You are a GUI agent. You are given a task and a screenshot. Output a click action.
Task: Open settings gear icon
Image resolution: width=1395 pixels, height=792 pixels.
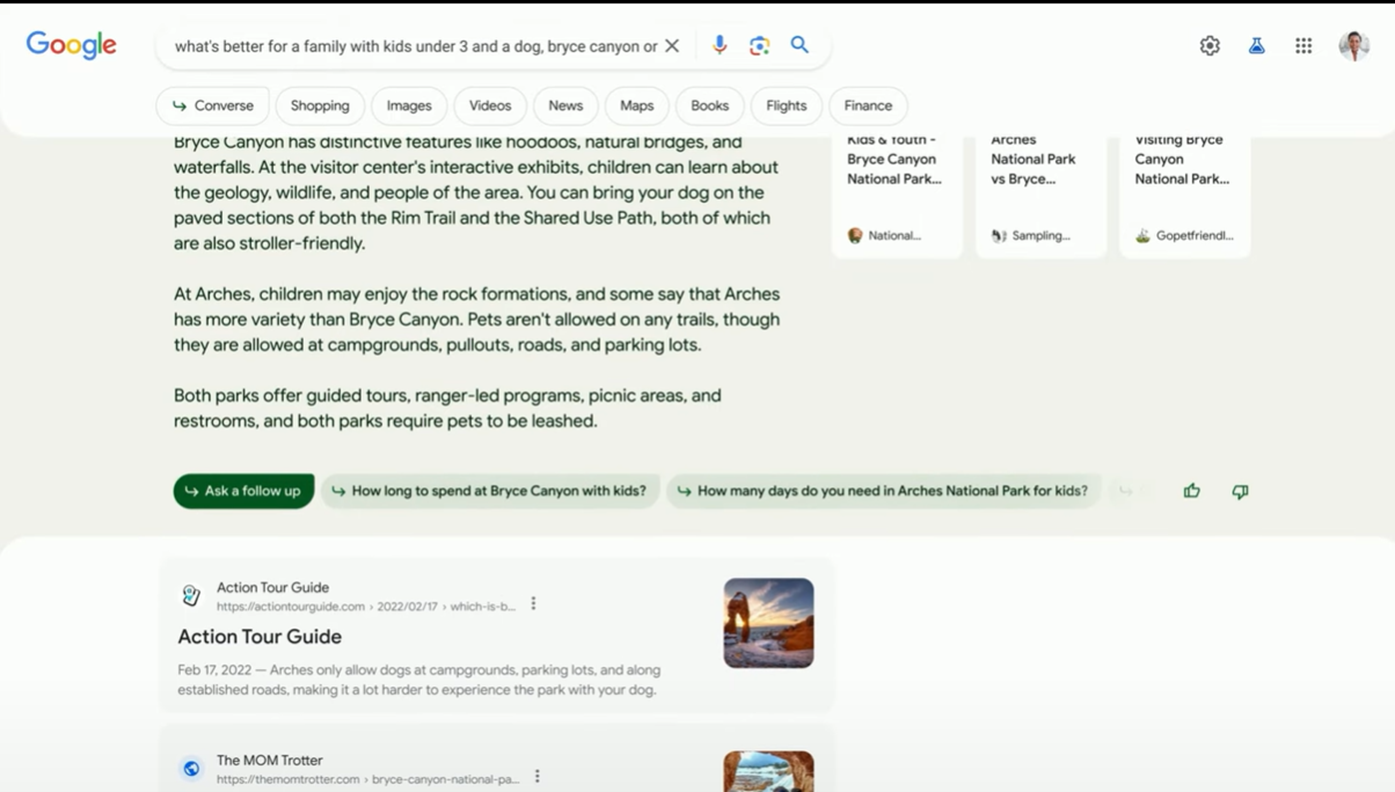tap(1210, 46)
